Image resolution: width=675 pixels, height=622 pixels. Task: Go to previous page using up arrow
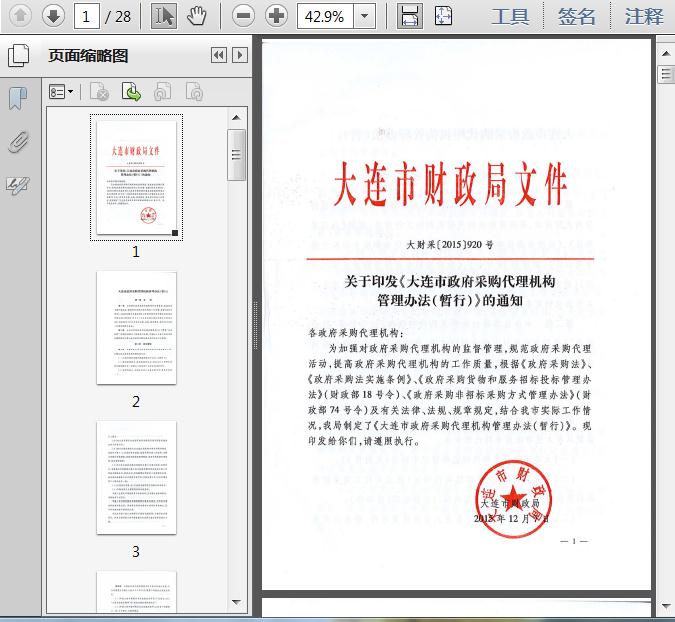pyautogui.click(x=20, y=16)
